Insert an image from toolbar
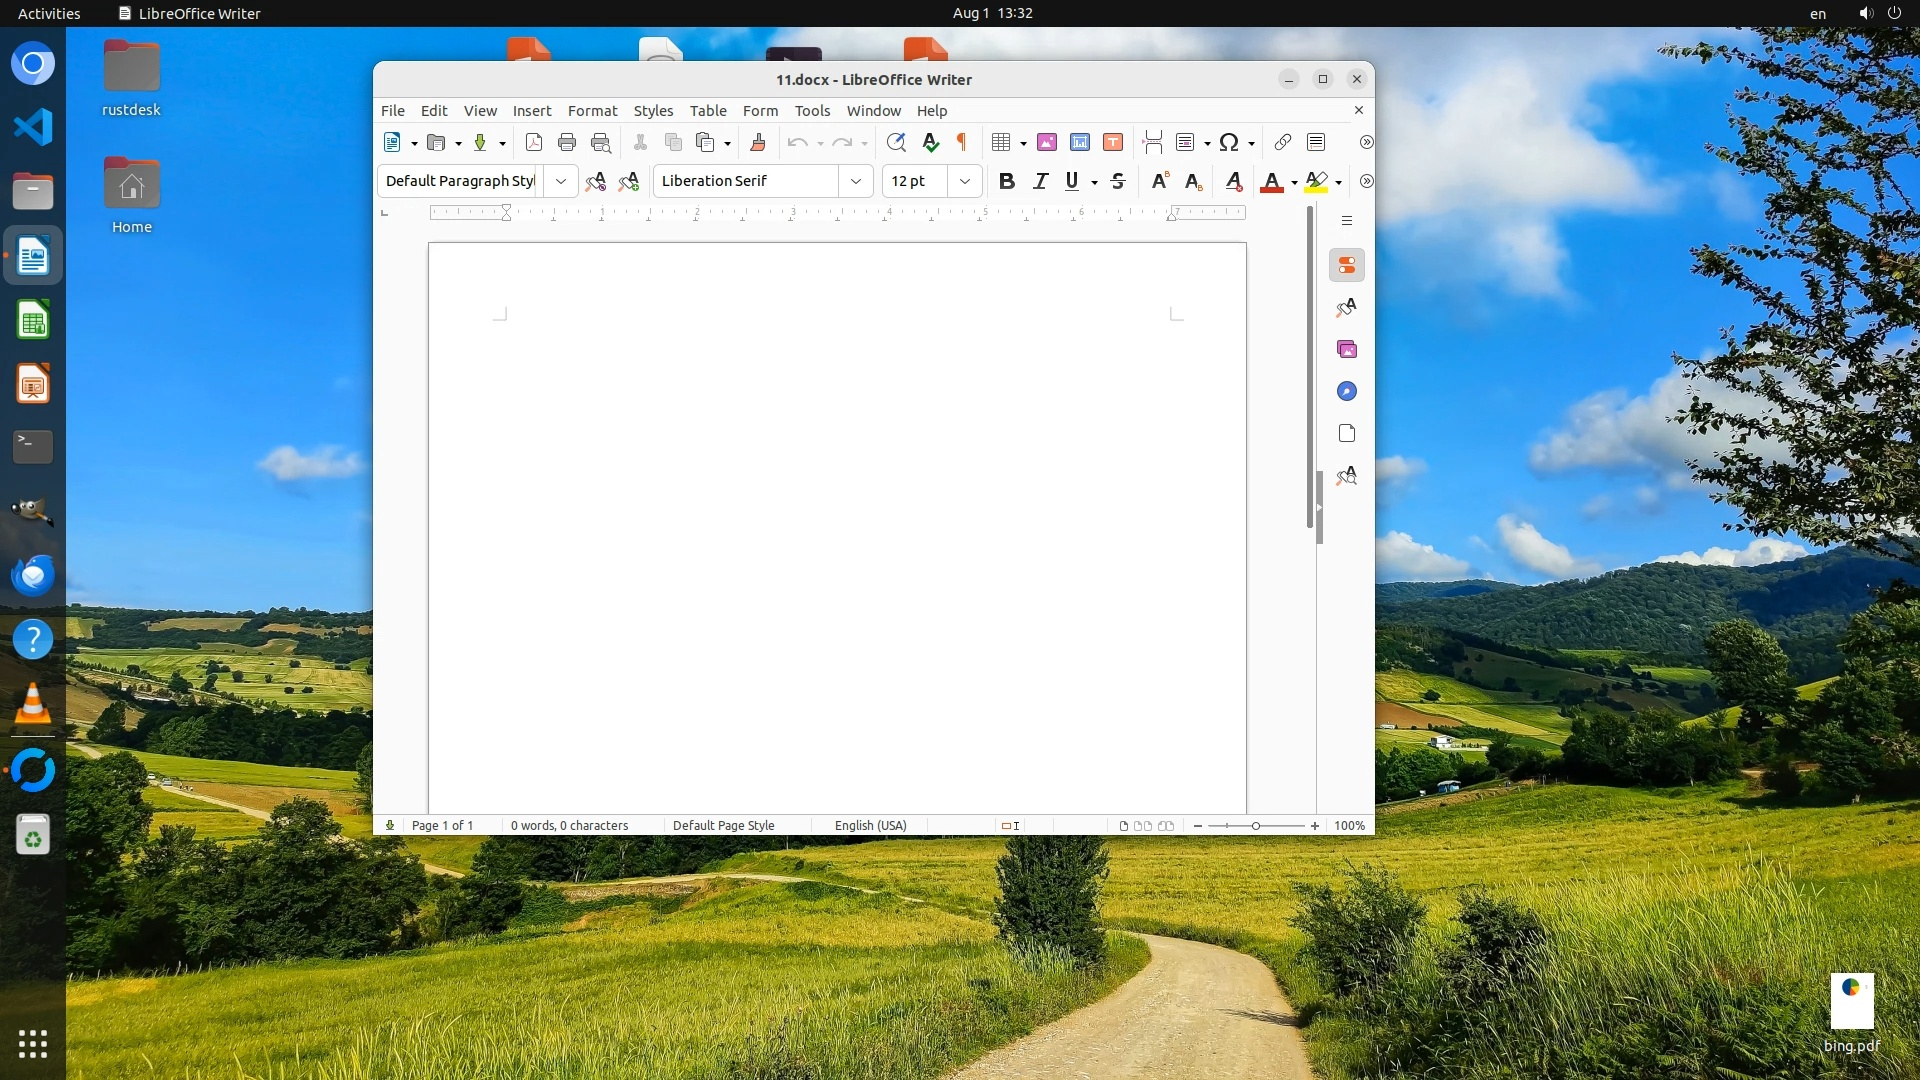 click(x=1047, y=142)
